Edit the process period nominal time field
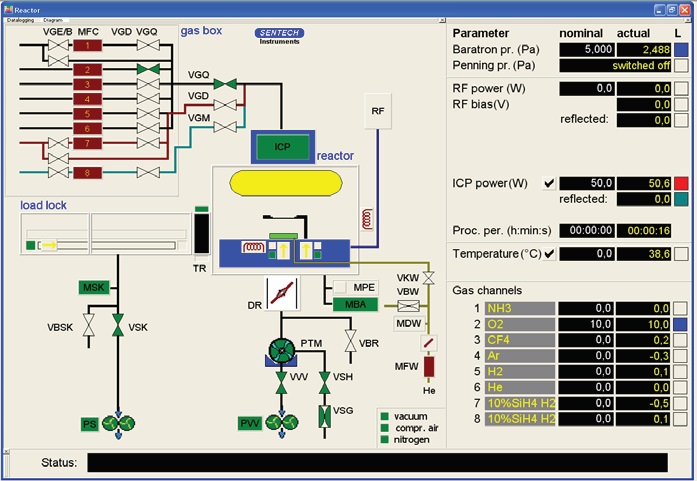This screenshot has width=697, height=481. click(587, 230)
